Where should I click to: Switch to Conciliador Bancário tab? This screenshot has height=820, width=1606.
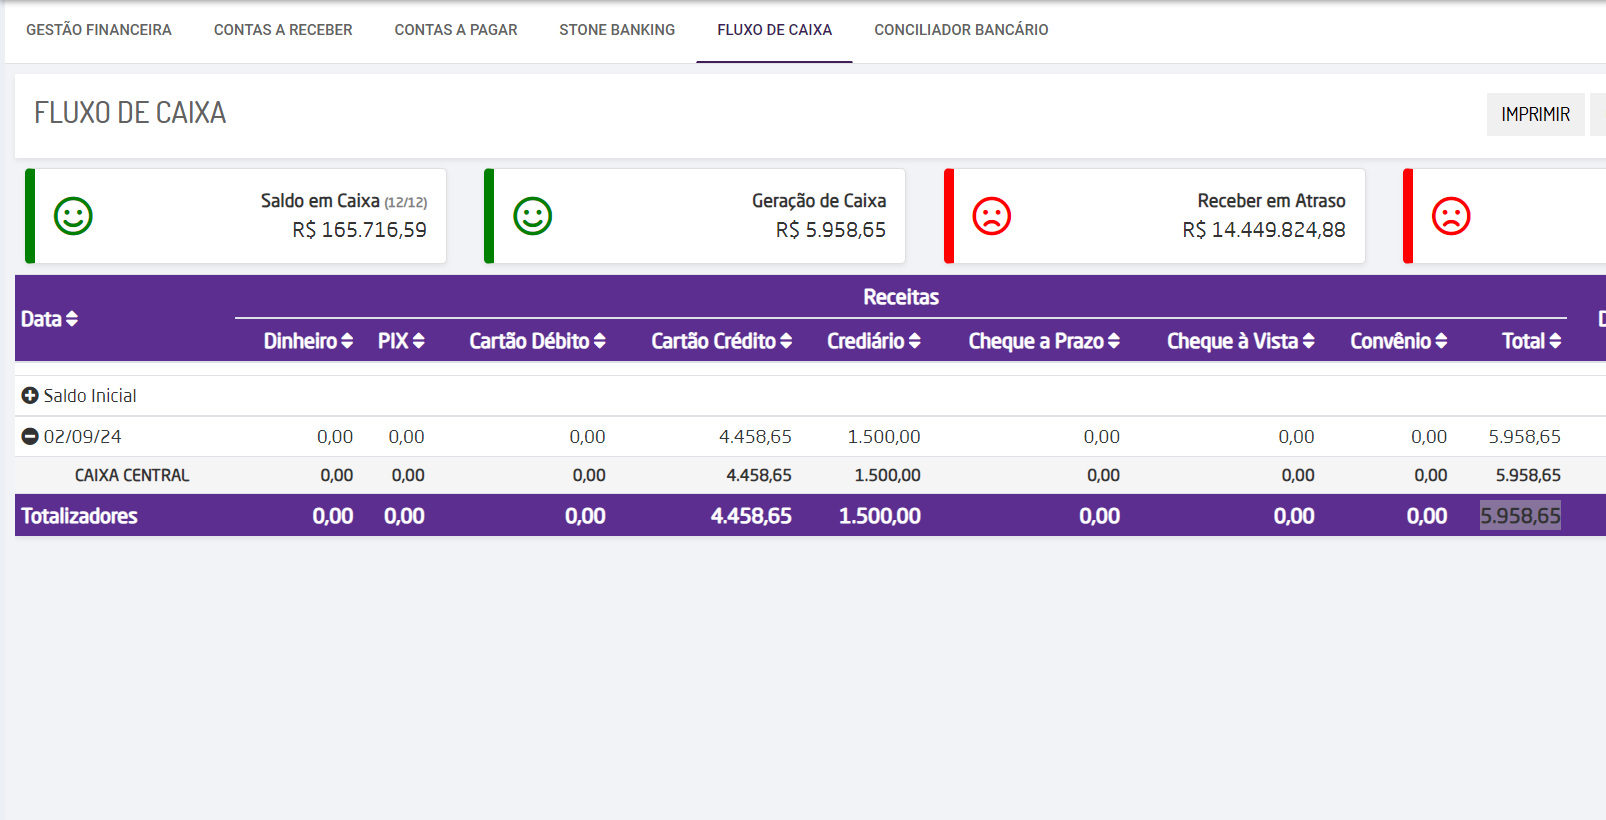tap(961, 30)
